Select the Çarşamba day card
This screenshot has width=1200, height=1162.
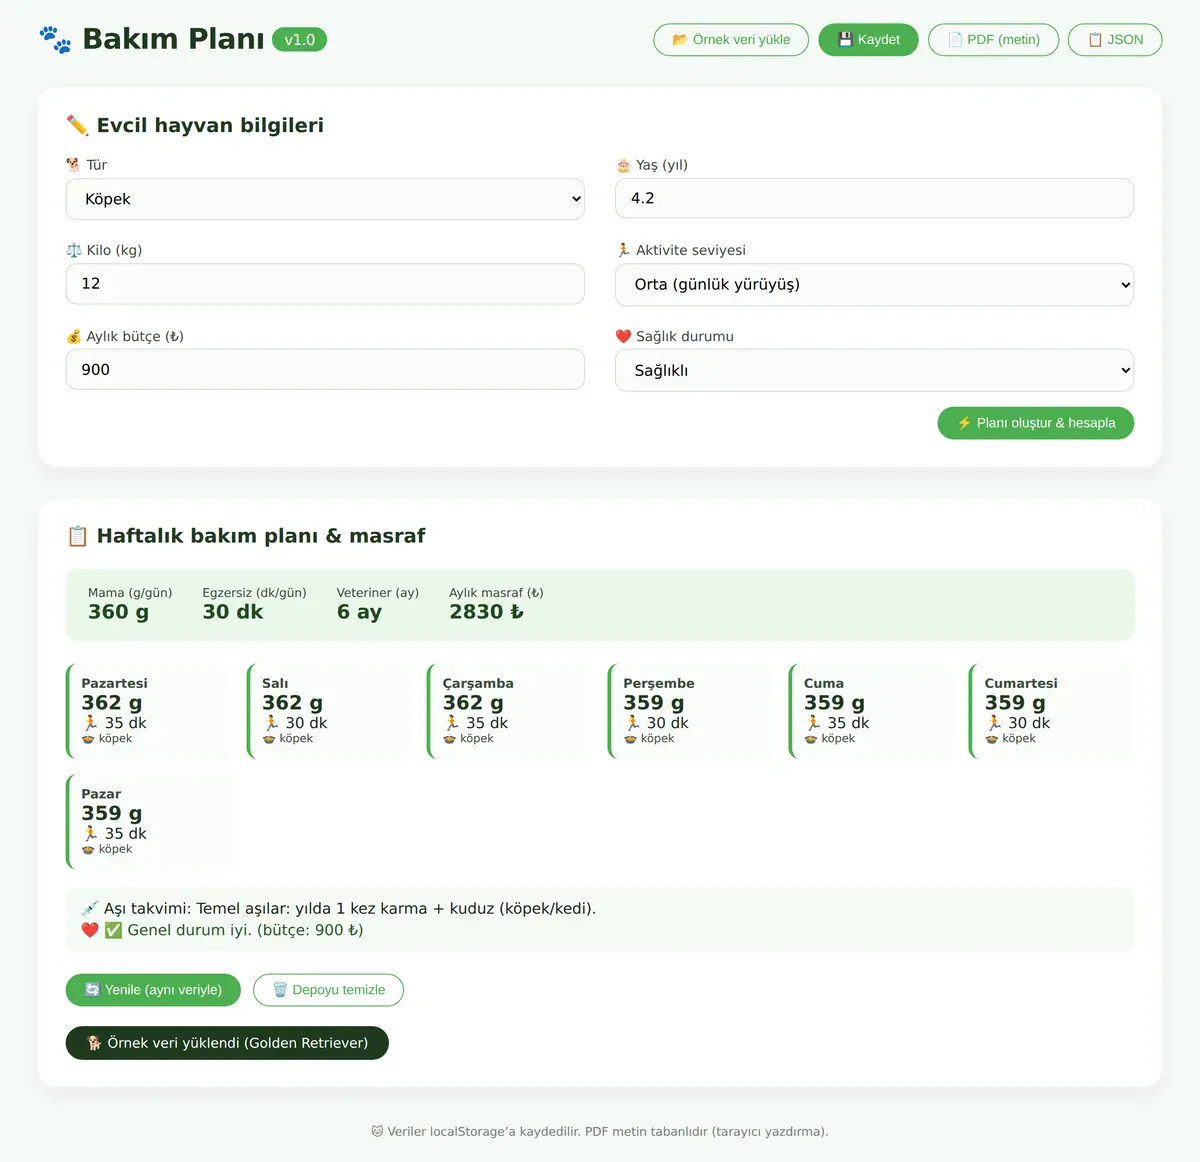pyautogui.click(x=510, y=711)
